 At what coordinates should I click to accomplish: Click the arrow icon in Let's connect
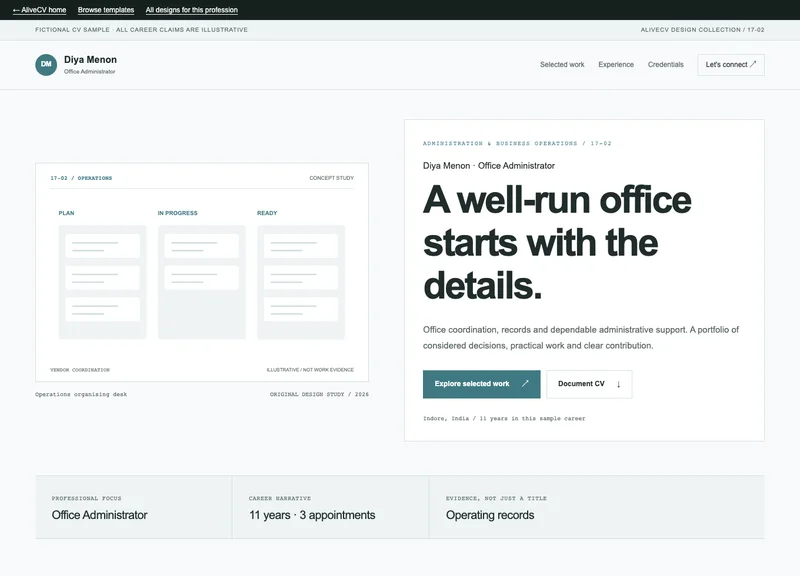[x=753, y=64]
